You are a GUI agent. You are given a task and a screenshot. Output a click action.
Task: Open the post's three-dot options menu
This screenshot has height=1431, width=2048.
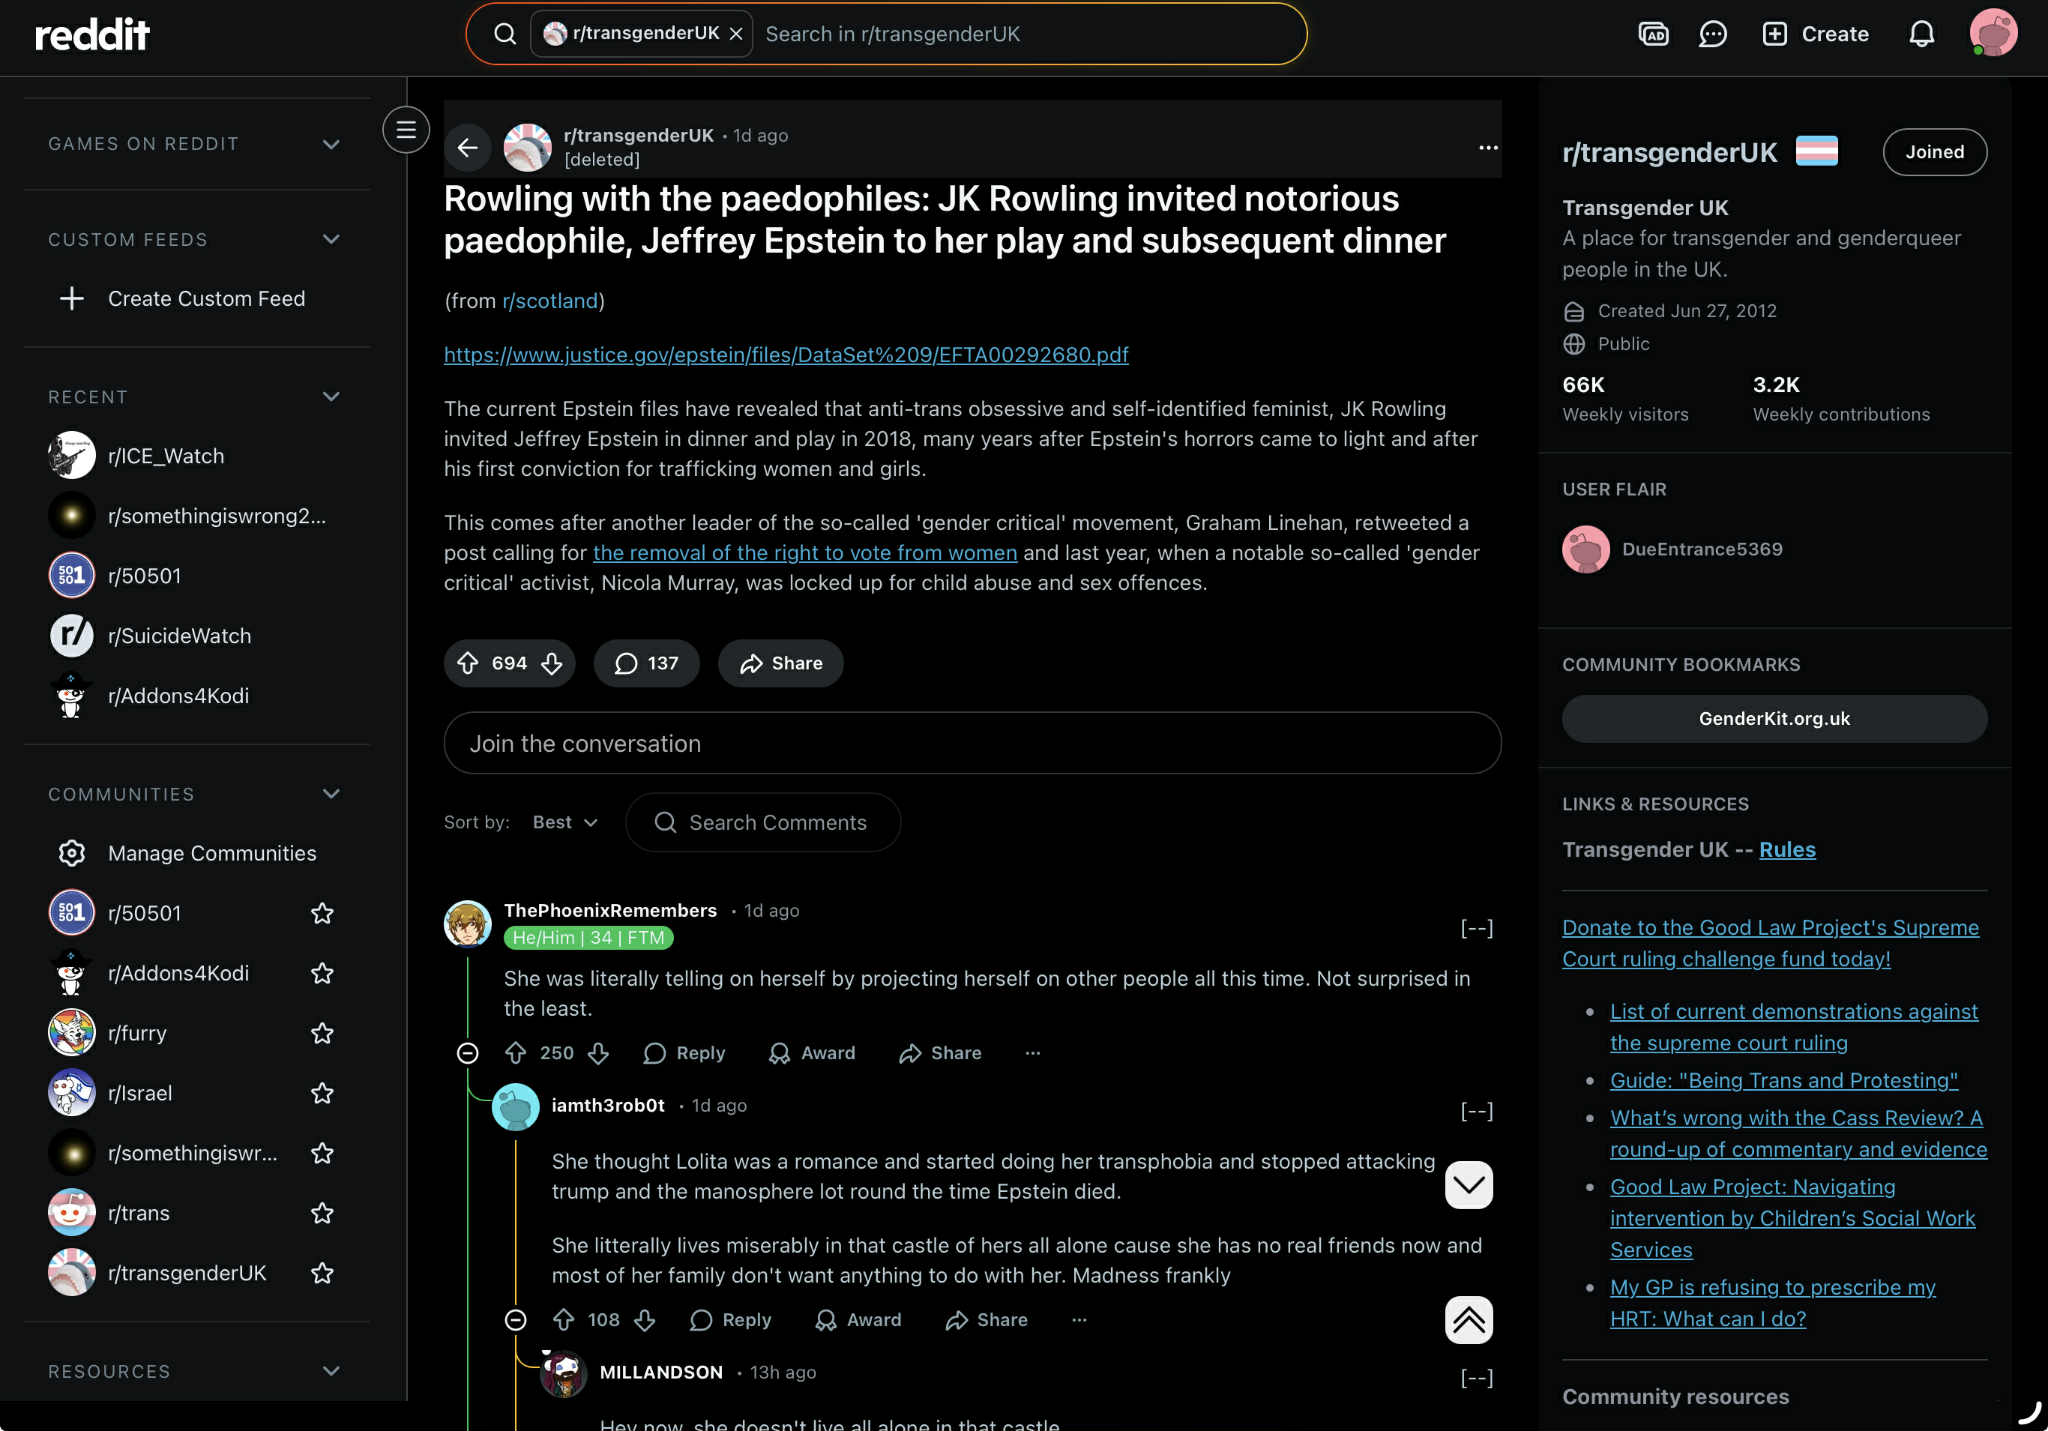coord(1488,148)
